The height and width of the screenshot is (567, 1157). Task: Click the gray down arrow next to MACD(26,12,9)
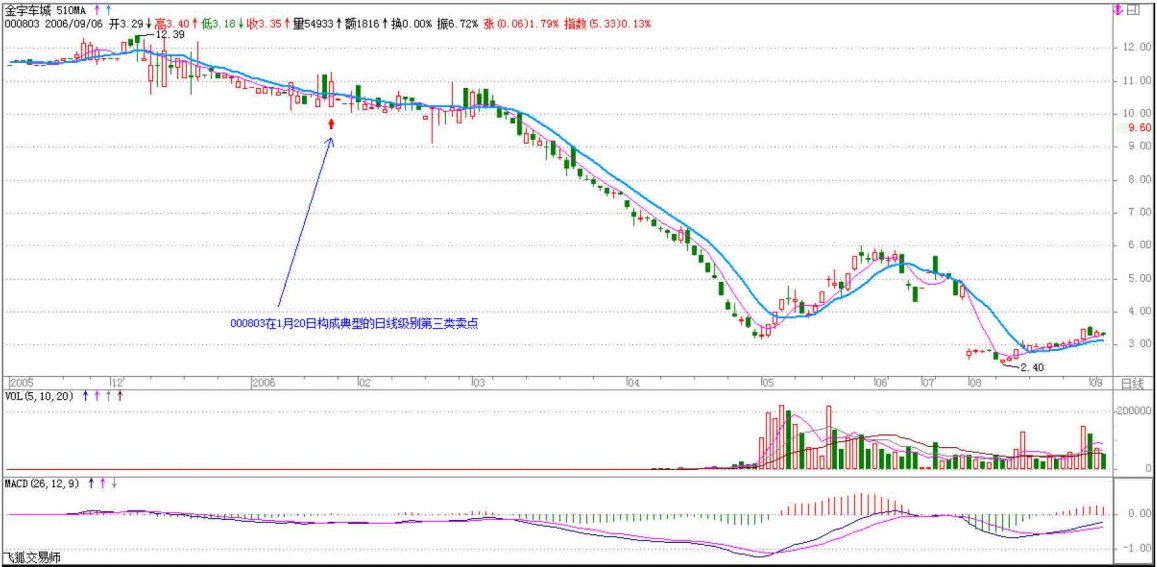114,483
